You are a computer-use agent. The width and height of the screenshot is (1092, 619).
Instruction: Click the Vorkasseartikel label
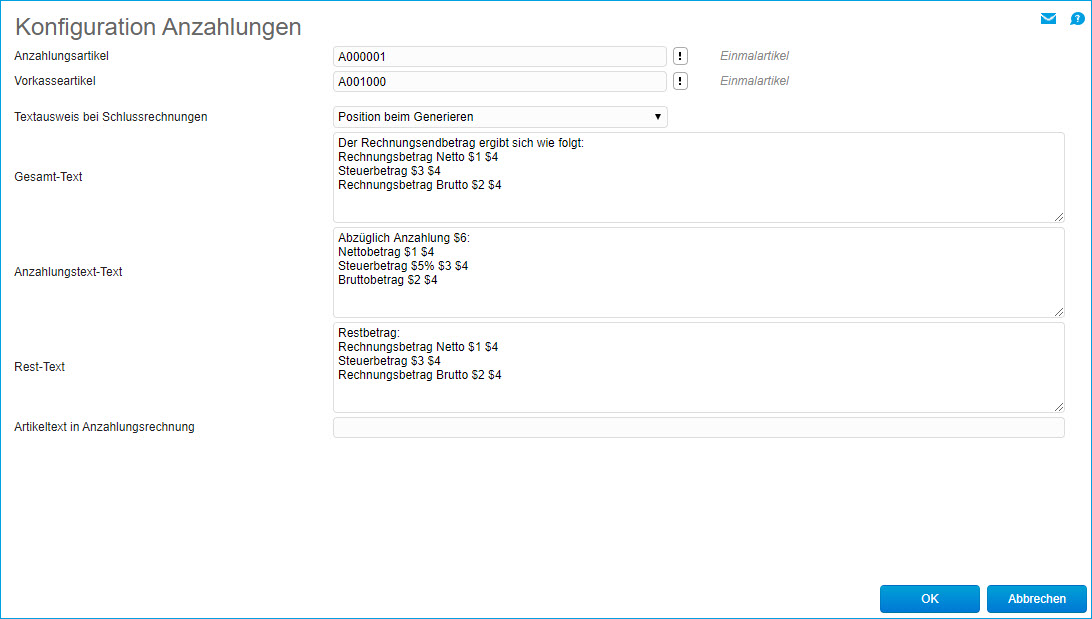(x=55, y=81)
